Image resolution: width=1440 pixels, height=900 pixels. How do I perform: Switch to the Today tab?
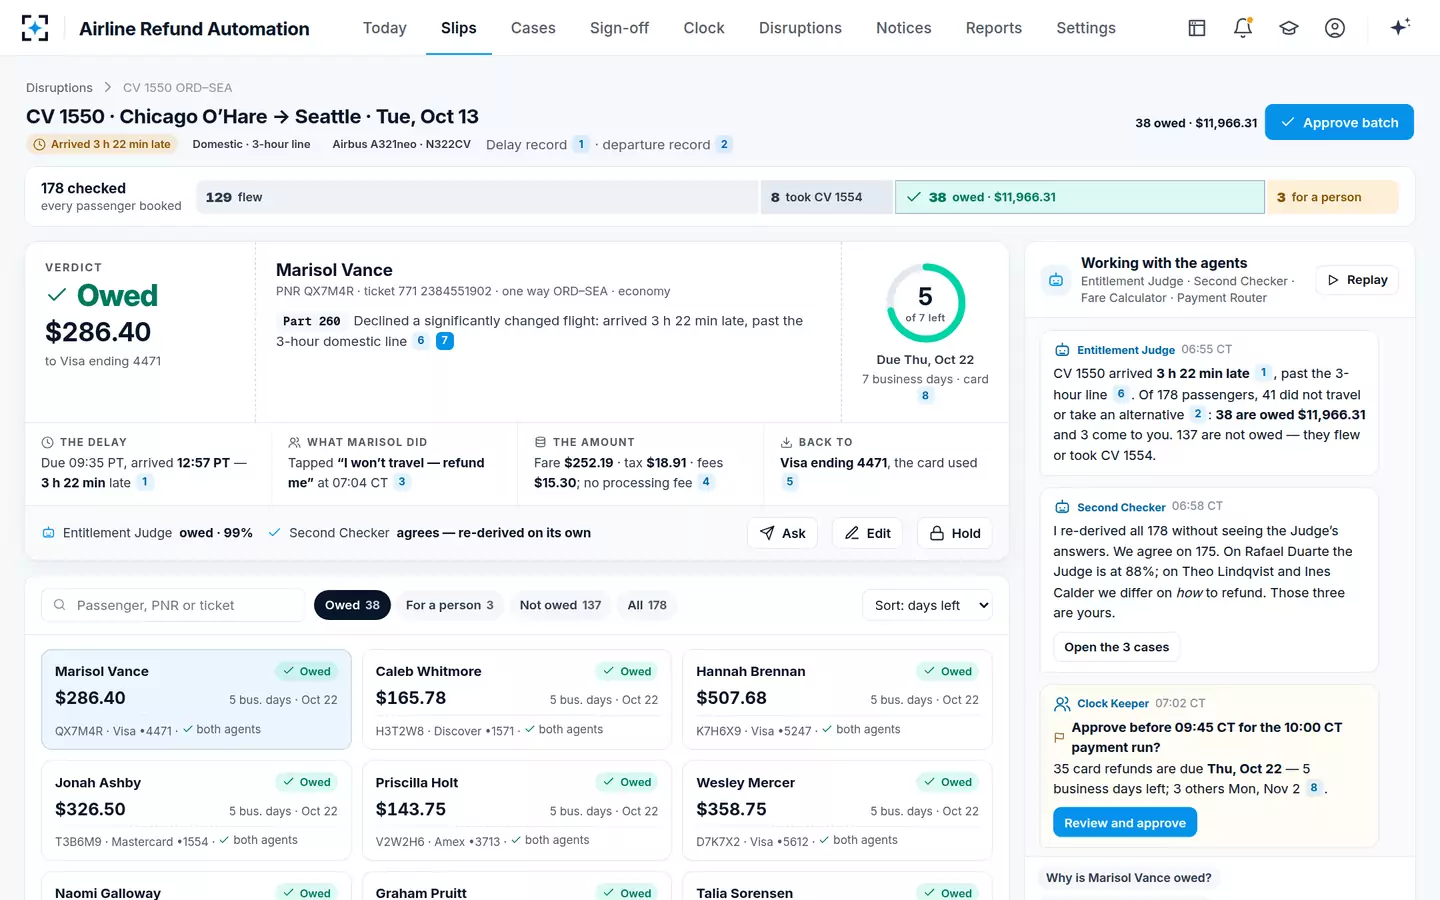(385, 28)
